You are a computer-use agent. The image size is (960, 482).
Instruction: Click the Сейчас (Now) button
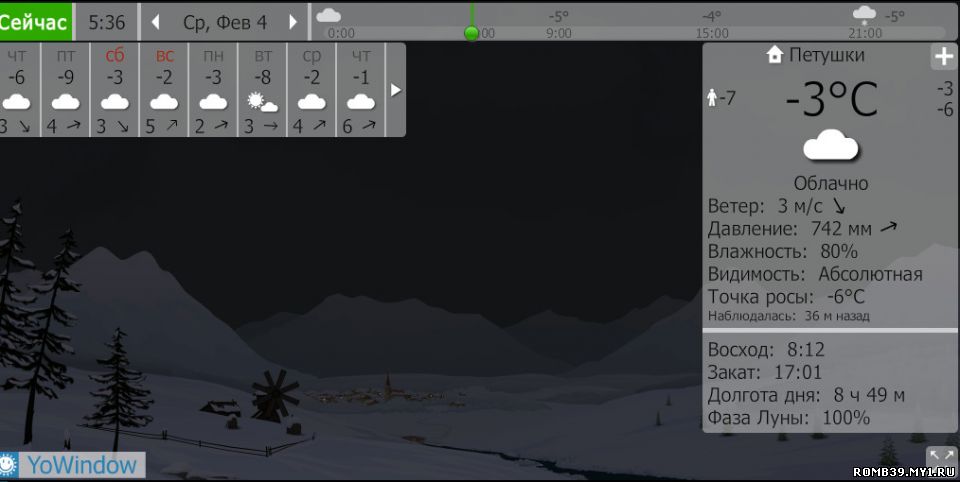[35, 21]
